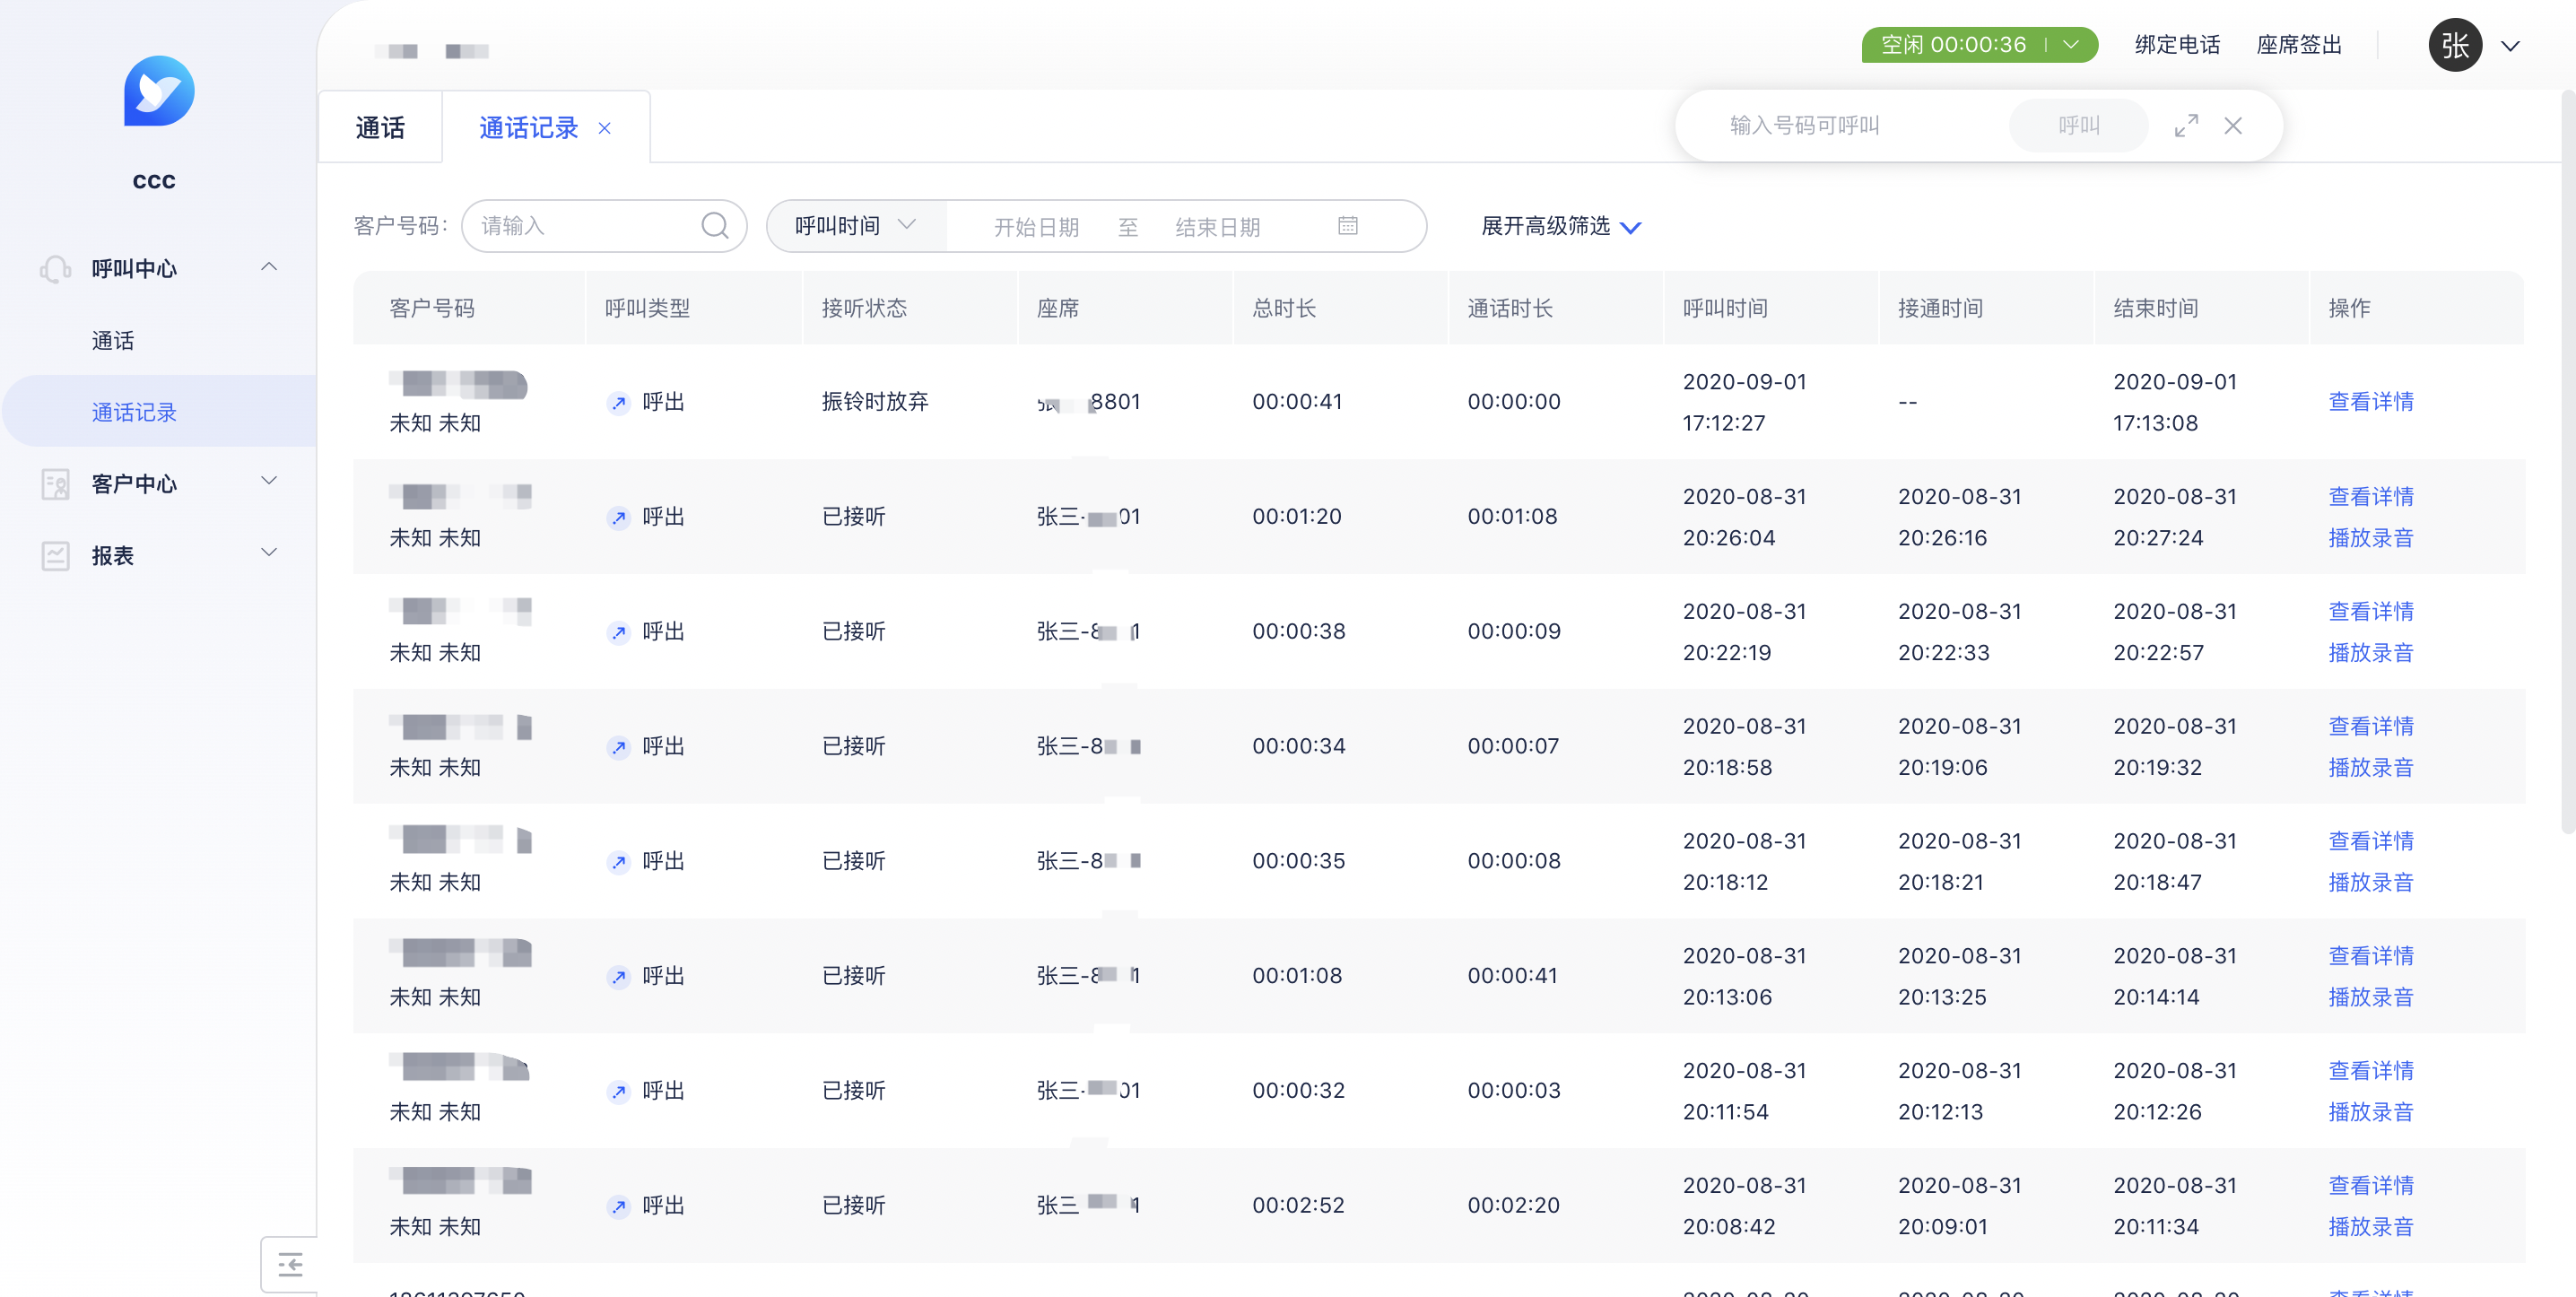2576x1297 pixels.
Task: Click outbound arrow icon in 20:18:12 row
Action: [619, 862]
